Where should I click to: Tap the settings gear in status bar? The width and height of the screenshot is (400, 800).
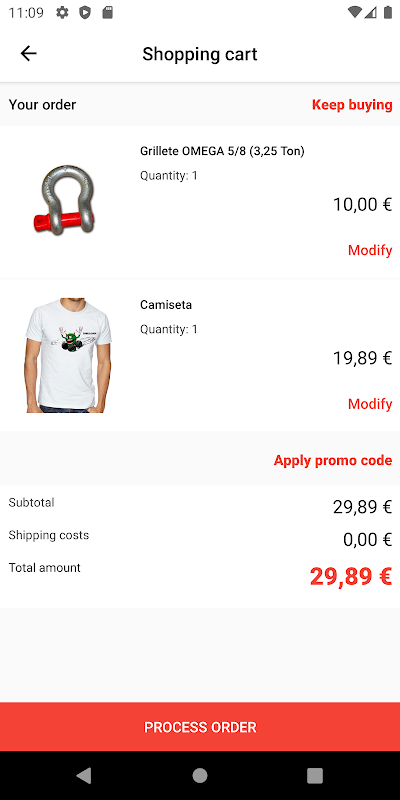[x=62, y=13]
